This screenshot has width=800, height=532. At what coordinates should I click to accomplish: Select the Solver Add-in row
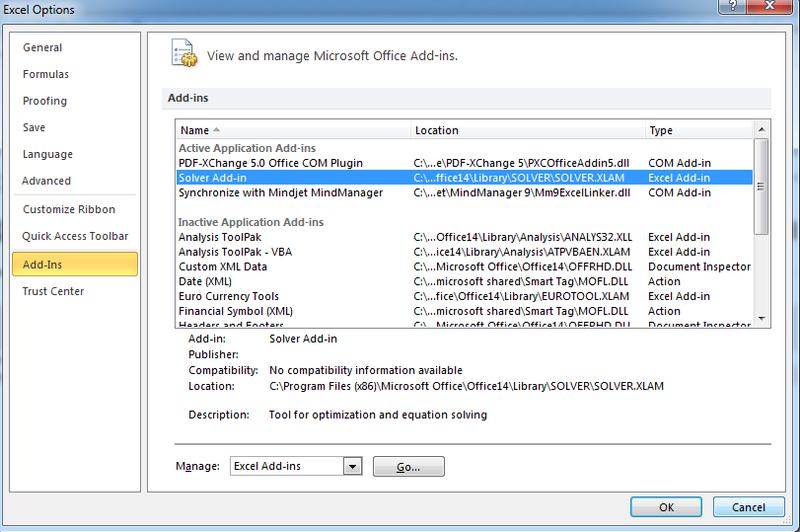click(x=464, y=178)
